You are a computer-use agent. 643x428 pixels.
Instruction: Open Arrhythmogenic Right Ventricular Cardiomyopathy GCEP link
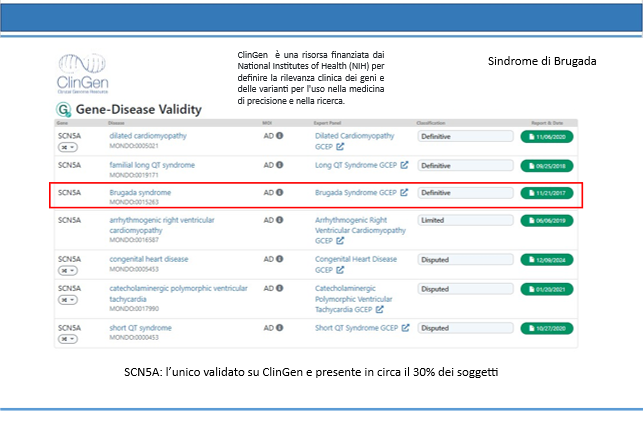point(360,230)
